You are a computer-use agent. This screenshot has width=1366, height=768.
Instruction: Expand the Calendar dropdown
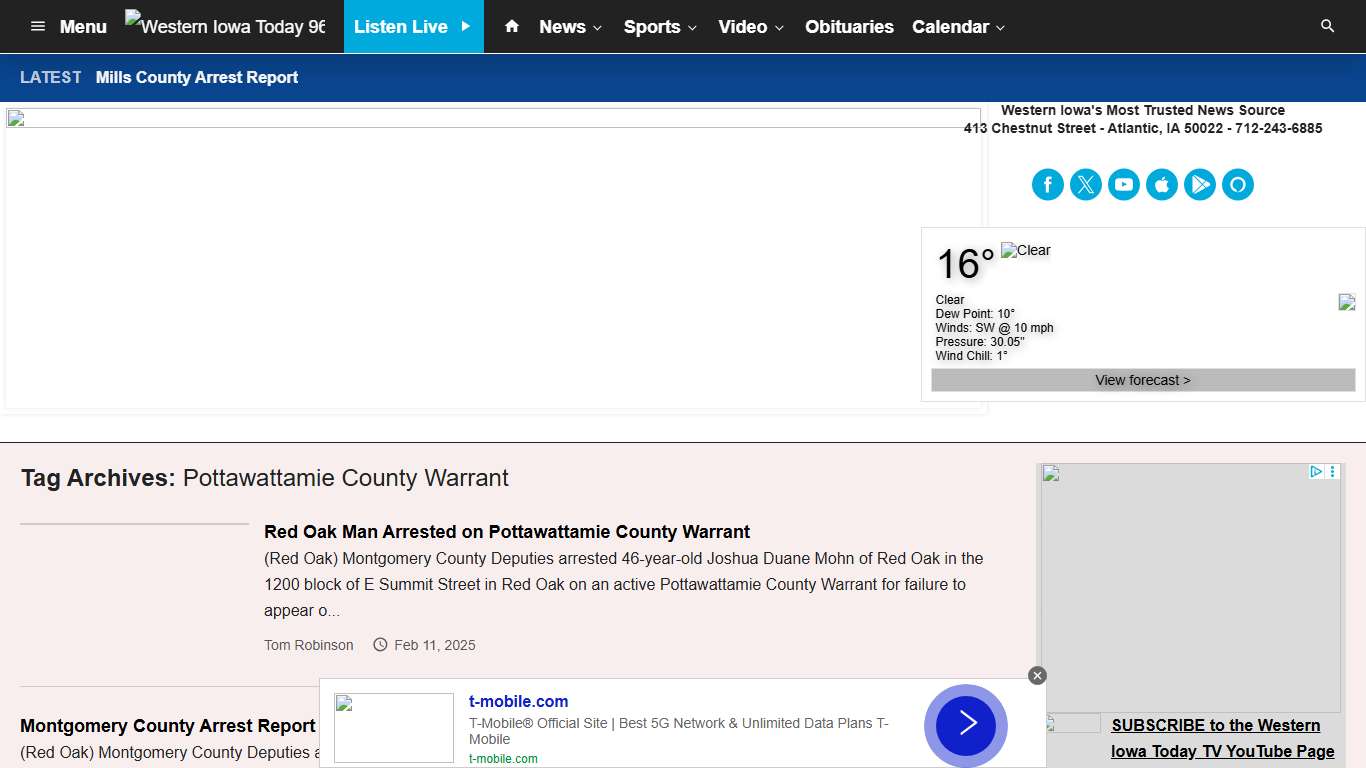951,27
